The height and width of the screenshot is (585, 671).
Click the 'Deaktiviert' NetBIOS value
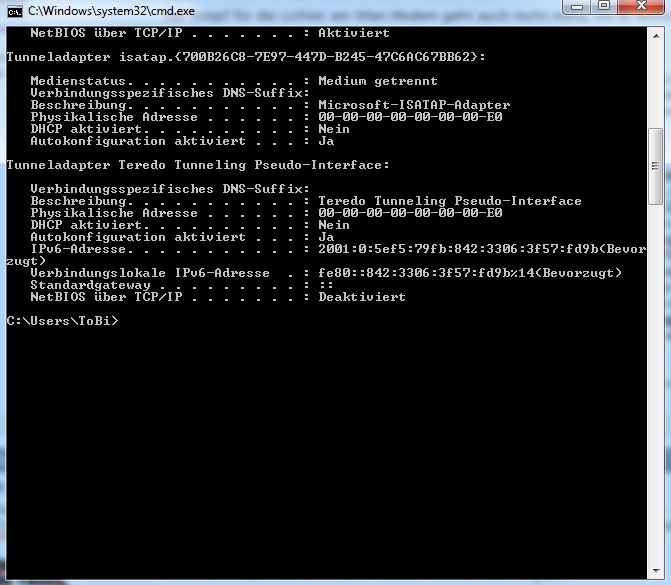coord(362,297)
